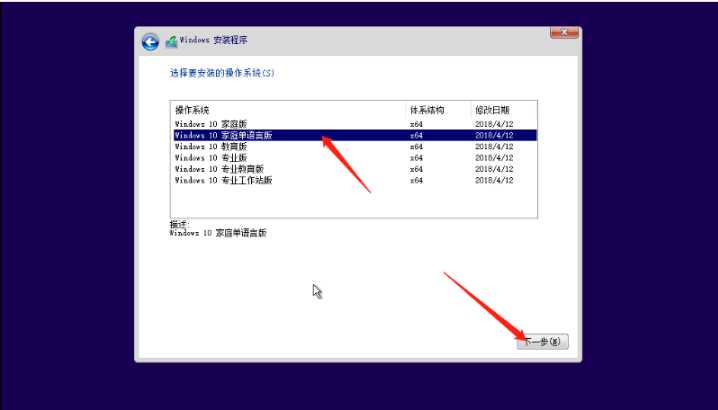This screenshot has height=410, width=718.
Task: Click x64 in the 专业版 row
Action: (x=416, y=158)
